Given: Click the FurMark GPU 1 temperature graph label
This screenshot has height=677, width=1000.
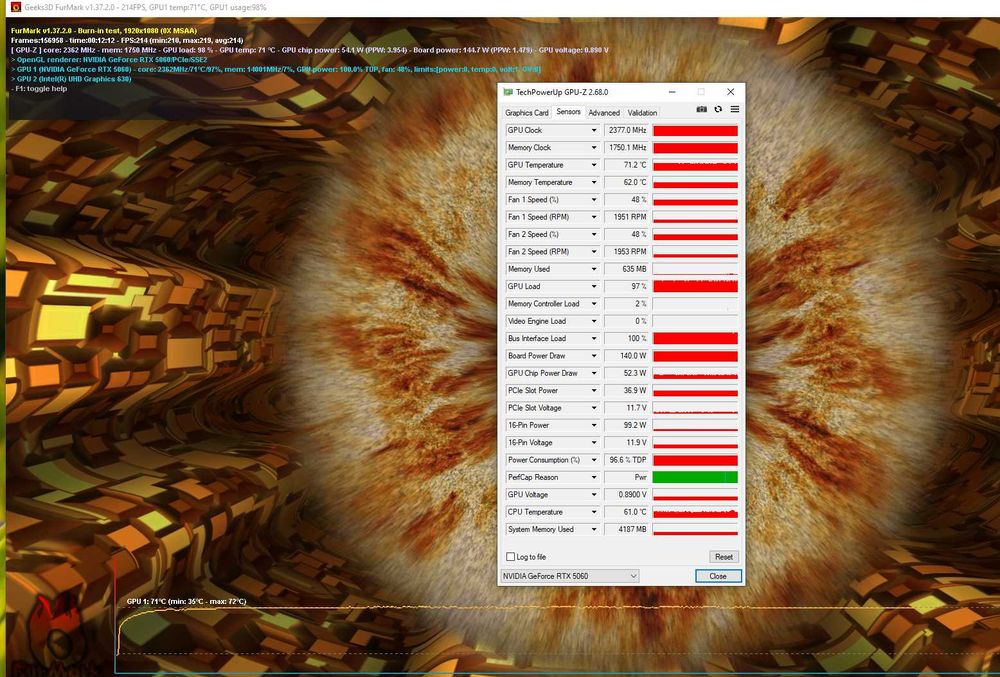Looking at the screenshot, I should (x=186, y=602).
